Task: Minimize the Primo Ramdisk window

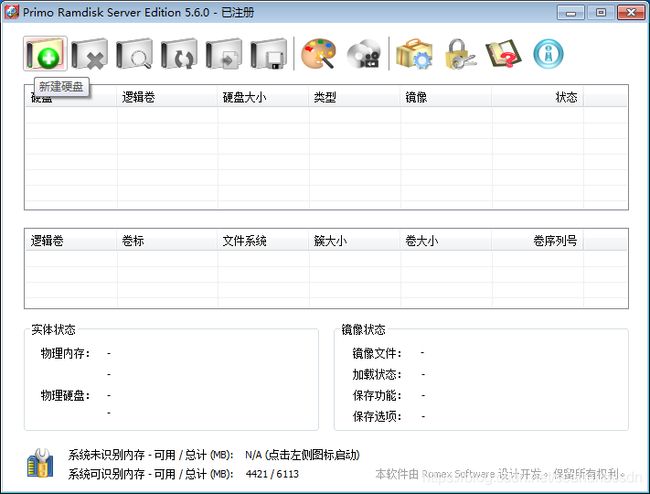Action: [x=570, y=12]
